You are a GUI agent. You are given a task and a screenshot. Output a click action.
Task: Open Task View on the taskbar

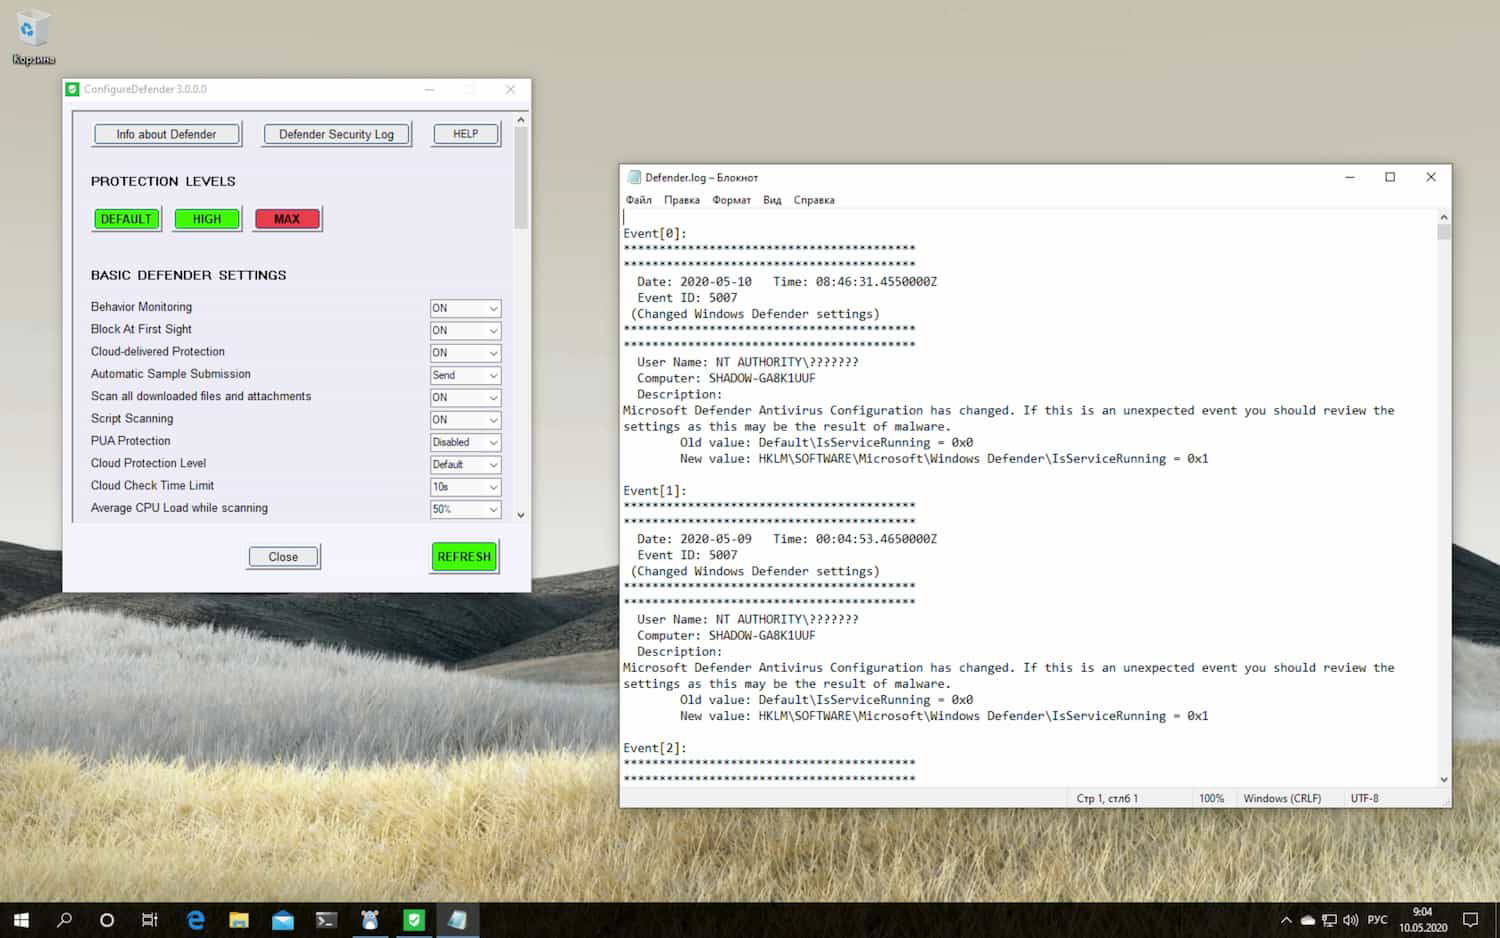click(149, 919)
